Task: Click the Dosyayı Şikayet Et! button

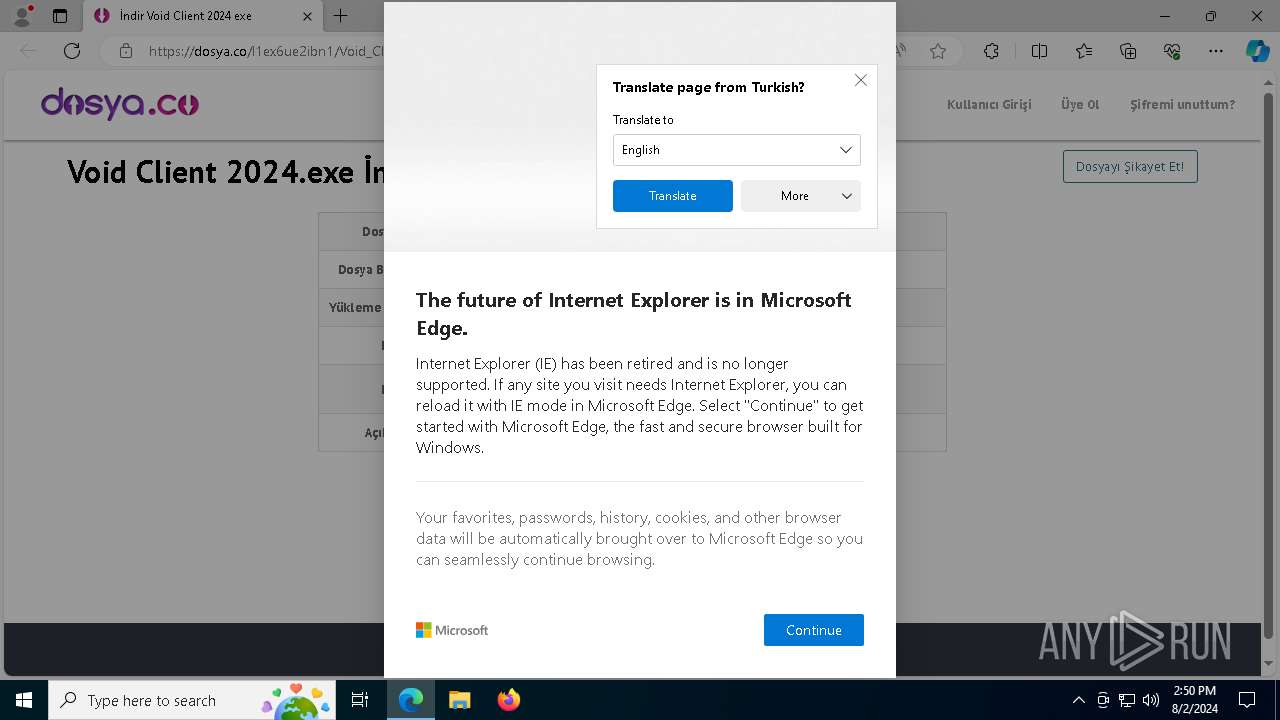Action: coord(1130,167)
